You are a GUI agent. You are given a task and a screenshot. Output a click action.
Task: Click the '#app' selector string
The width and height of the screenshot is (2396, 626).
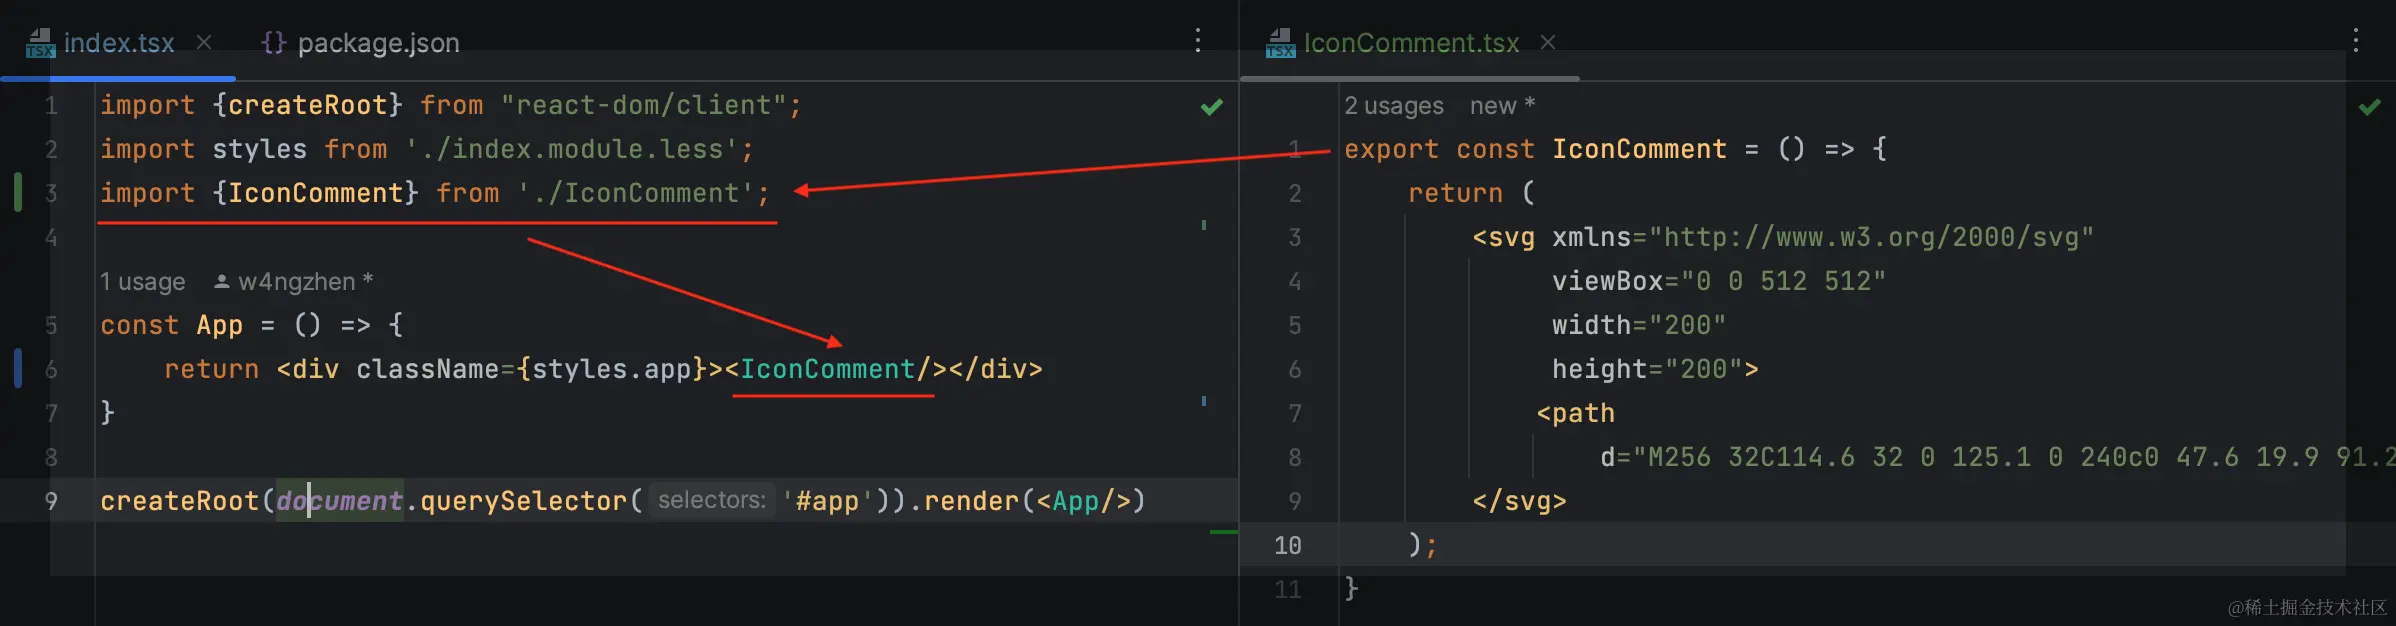827,501
